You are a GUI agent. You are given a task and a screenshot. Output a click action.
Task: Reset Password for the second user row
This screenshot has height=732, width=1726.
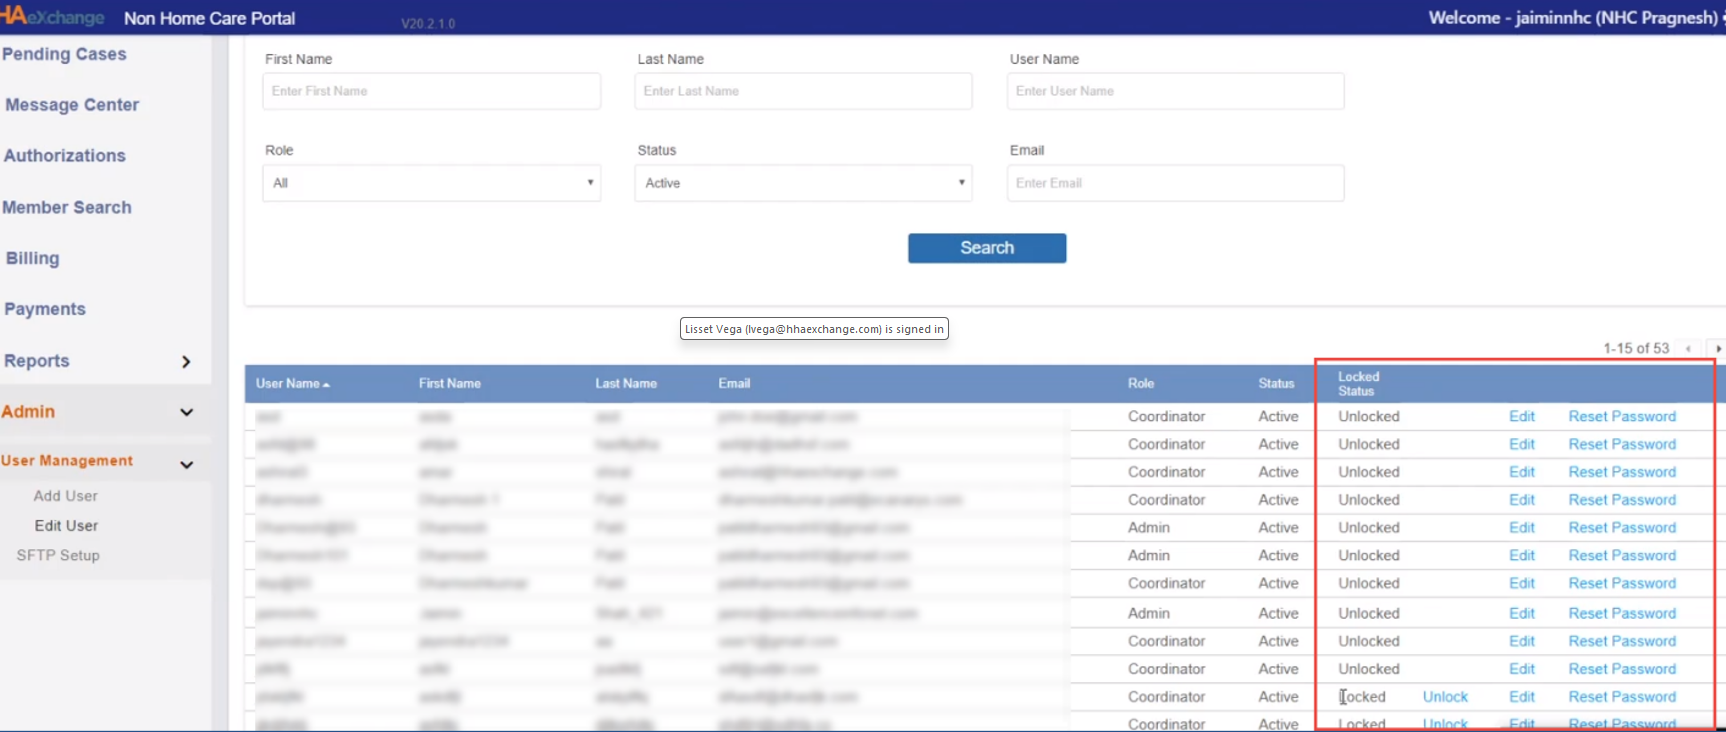point(1622,445)
